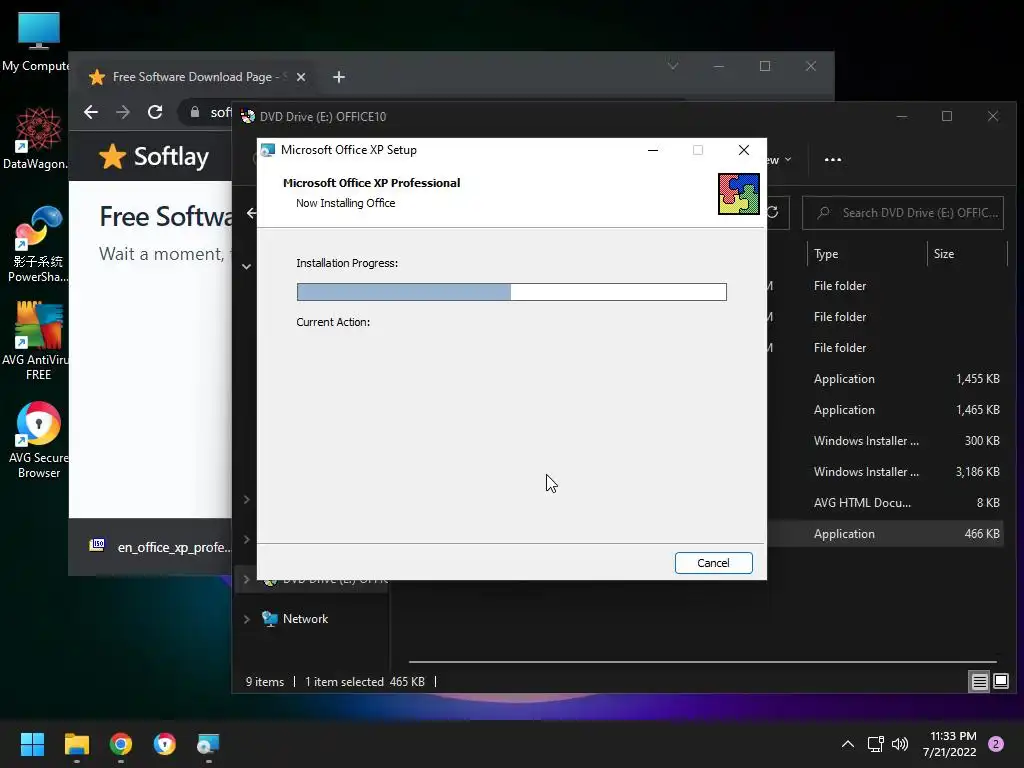Select the Free Software Download Page tab

[x=196, y=77]
